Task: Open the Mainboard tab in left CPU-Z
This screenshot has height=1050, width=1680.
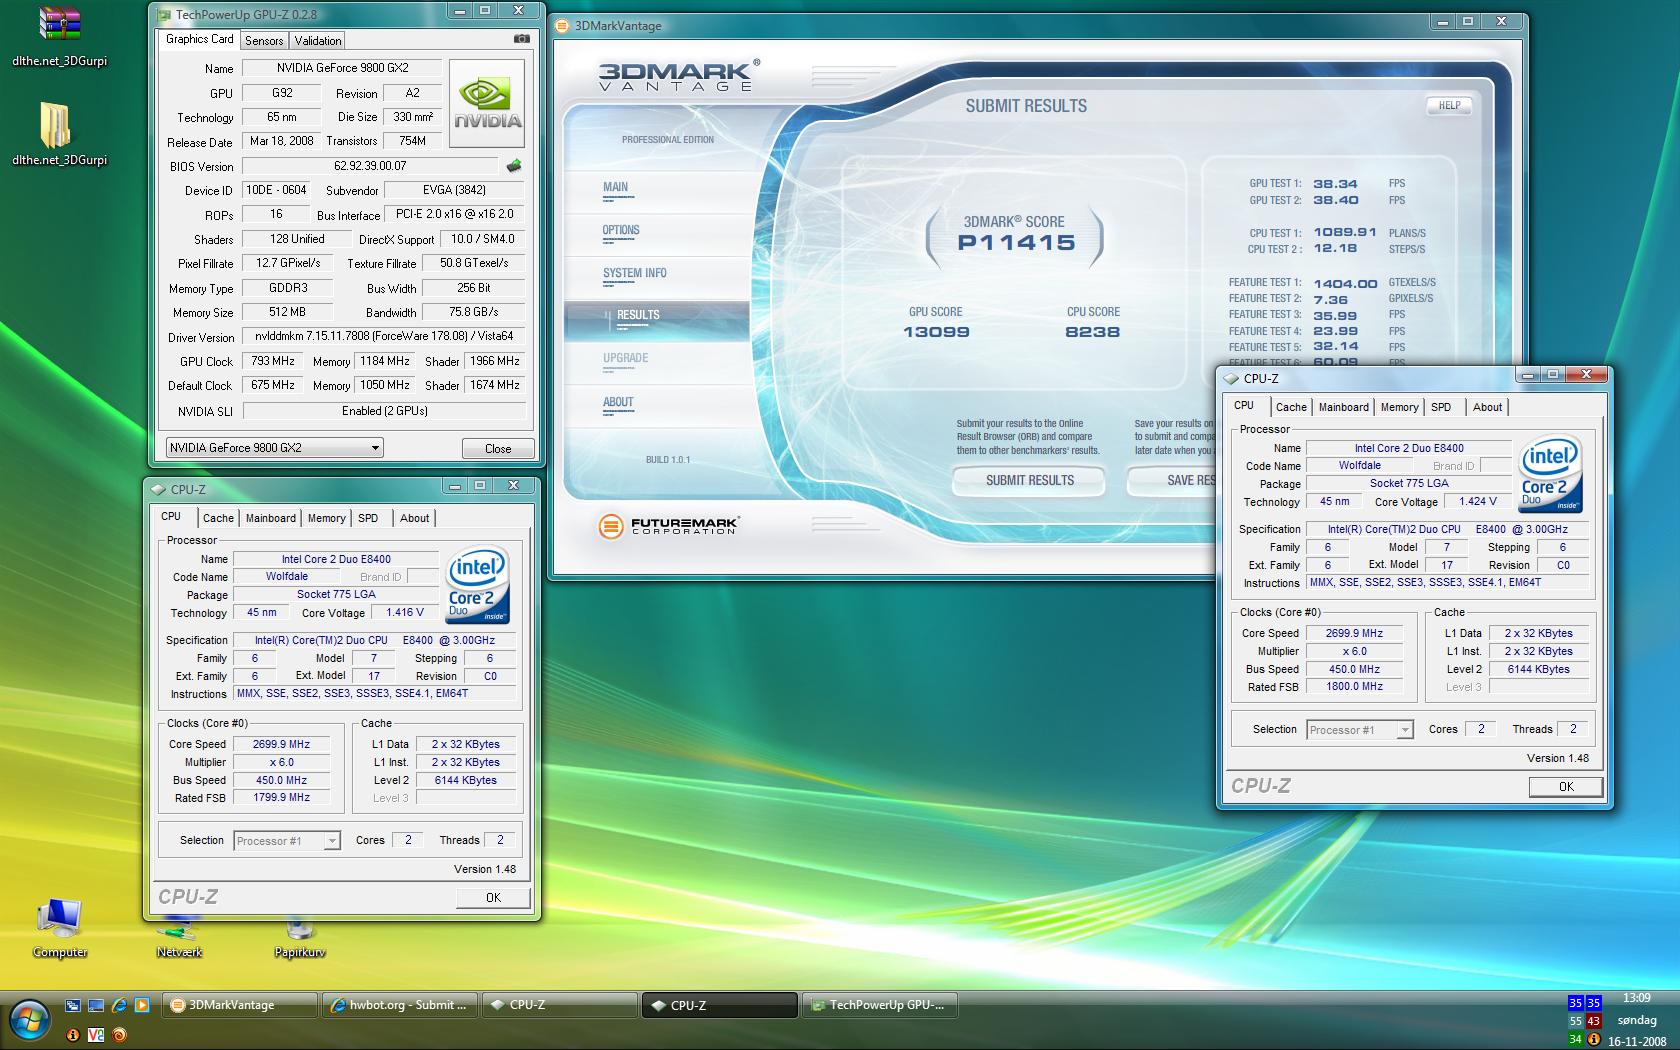Action: coord(271,518)
